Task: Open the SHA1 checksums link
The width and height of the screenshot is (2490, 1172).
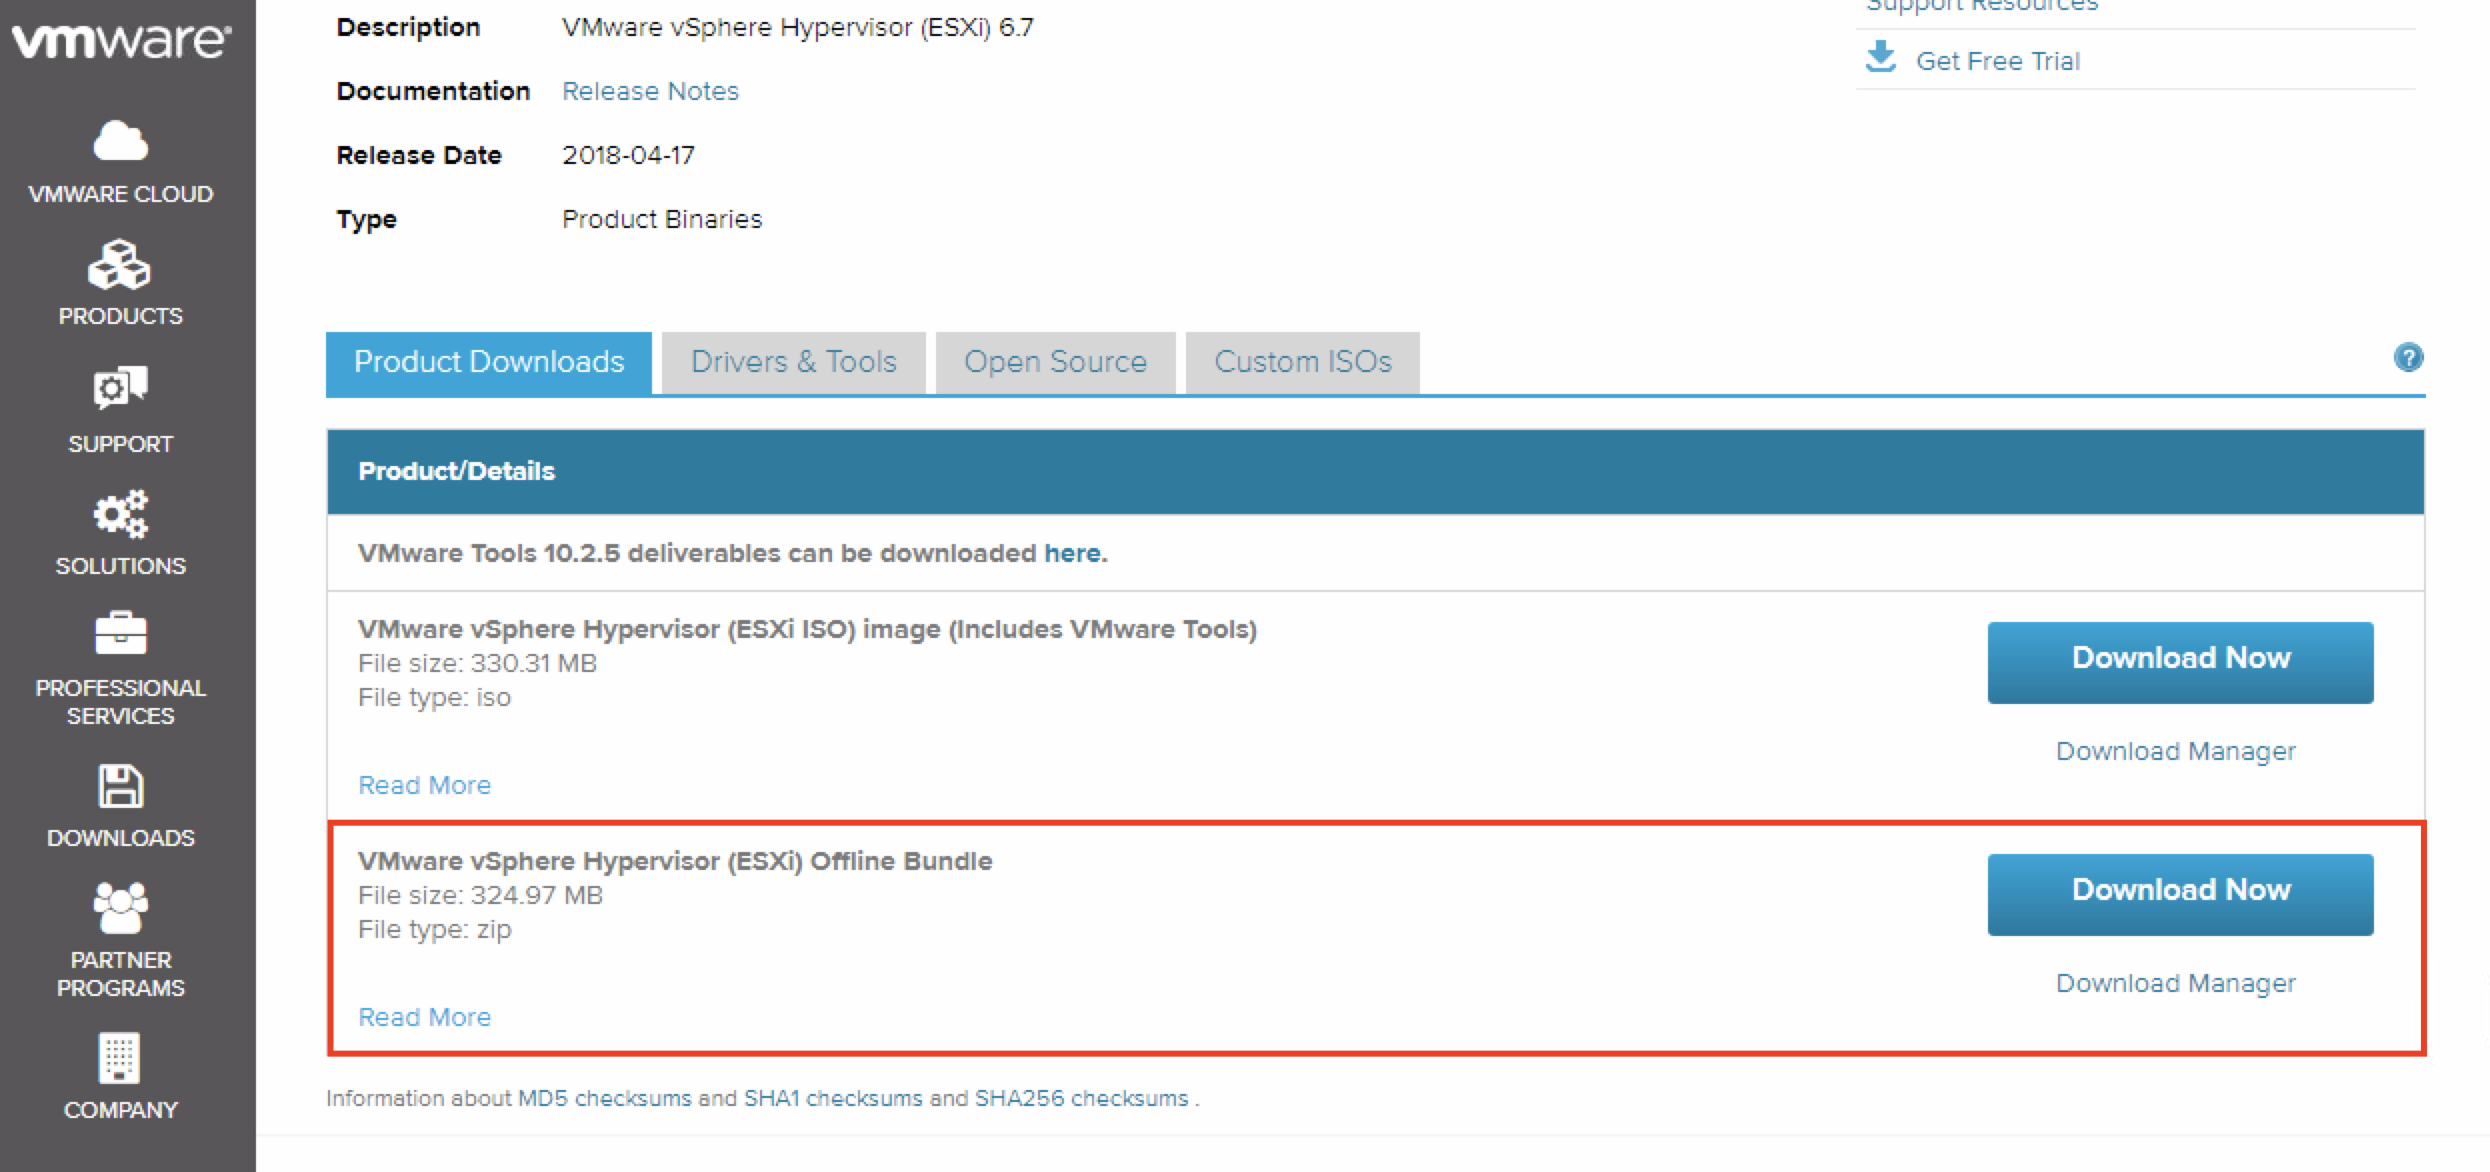Action: 833,1098
